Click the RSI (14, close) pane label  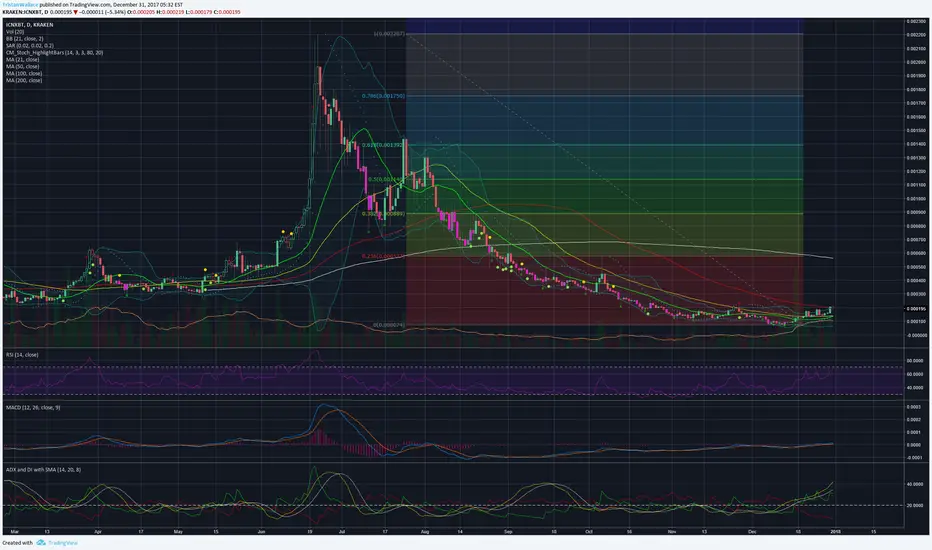[x=22, y=355]
